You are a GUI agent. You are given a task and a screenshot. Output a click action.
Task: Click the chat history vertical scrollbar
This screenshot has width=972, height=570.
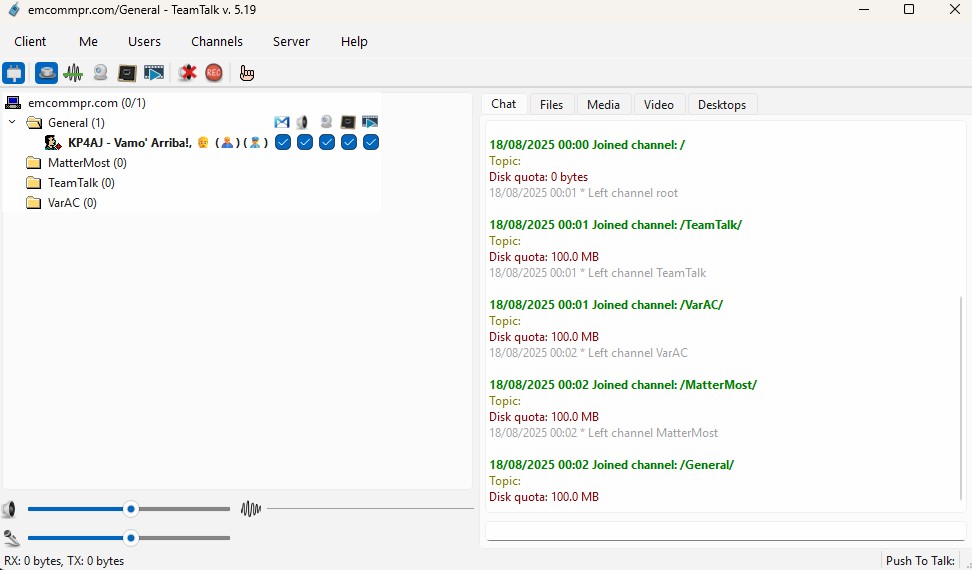[x=961, y=397]
